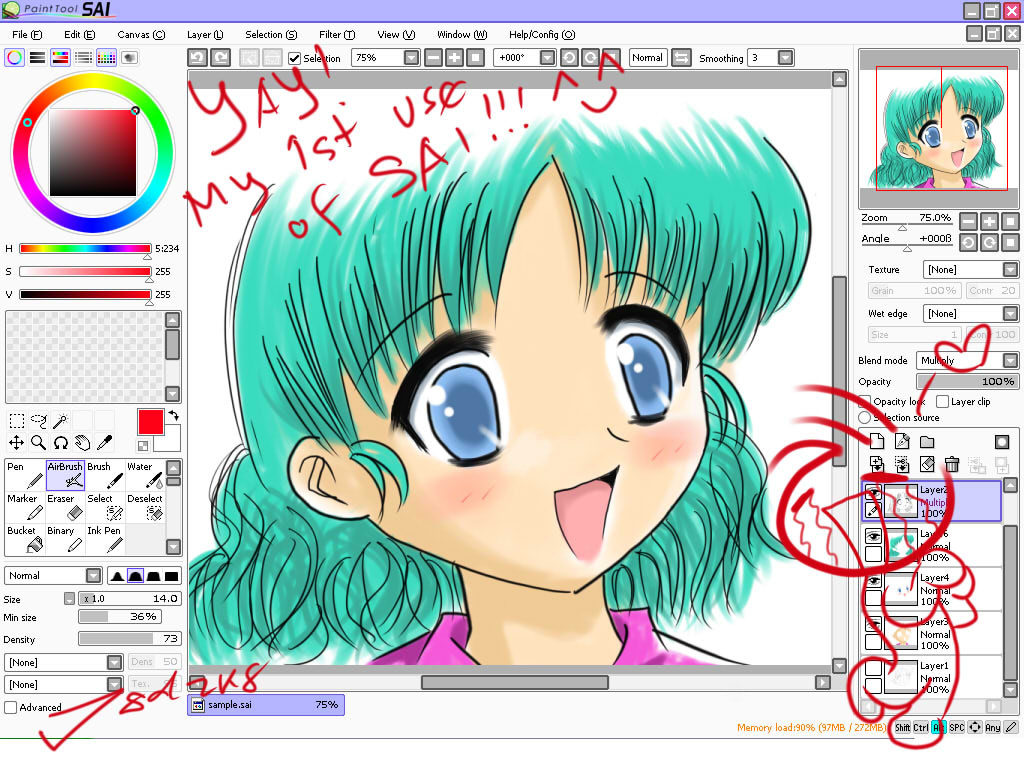
Task: Show the RGB slider panel
Action: coord(37,57)
